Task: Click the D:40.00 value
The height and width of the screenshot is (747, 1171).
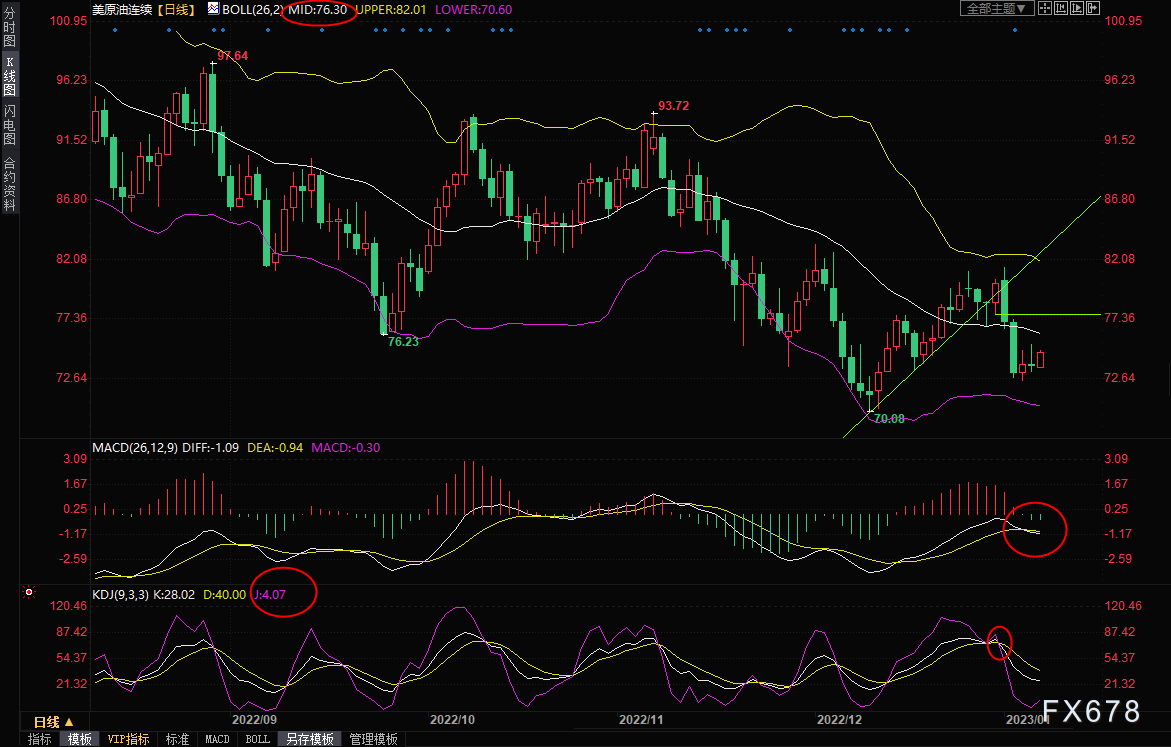Action: coord(225,595)
